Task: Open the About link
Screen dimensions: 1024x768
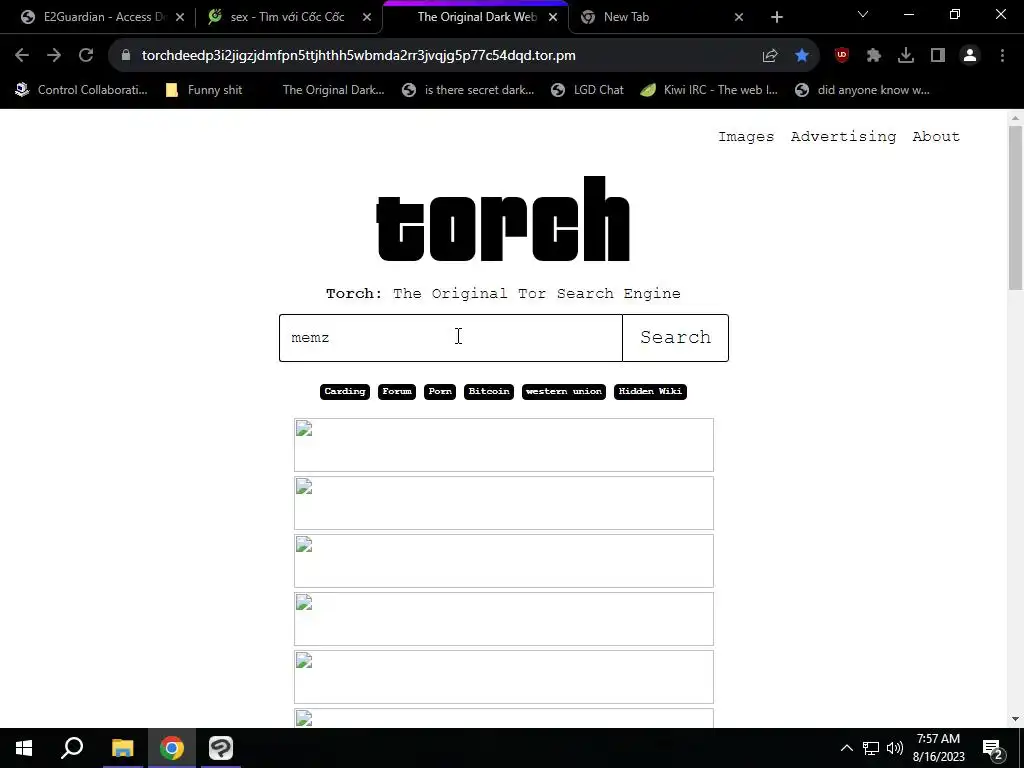Action: (936, 136)
